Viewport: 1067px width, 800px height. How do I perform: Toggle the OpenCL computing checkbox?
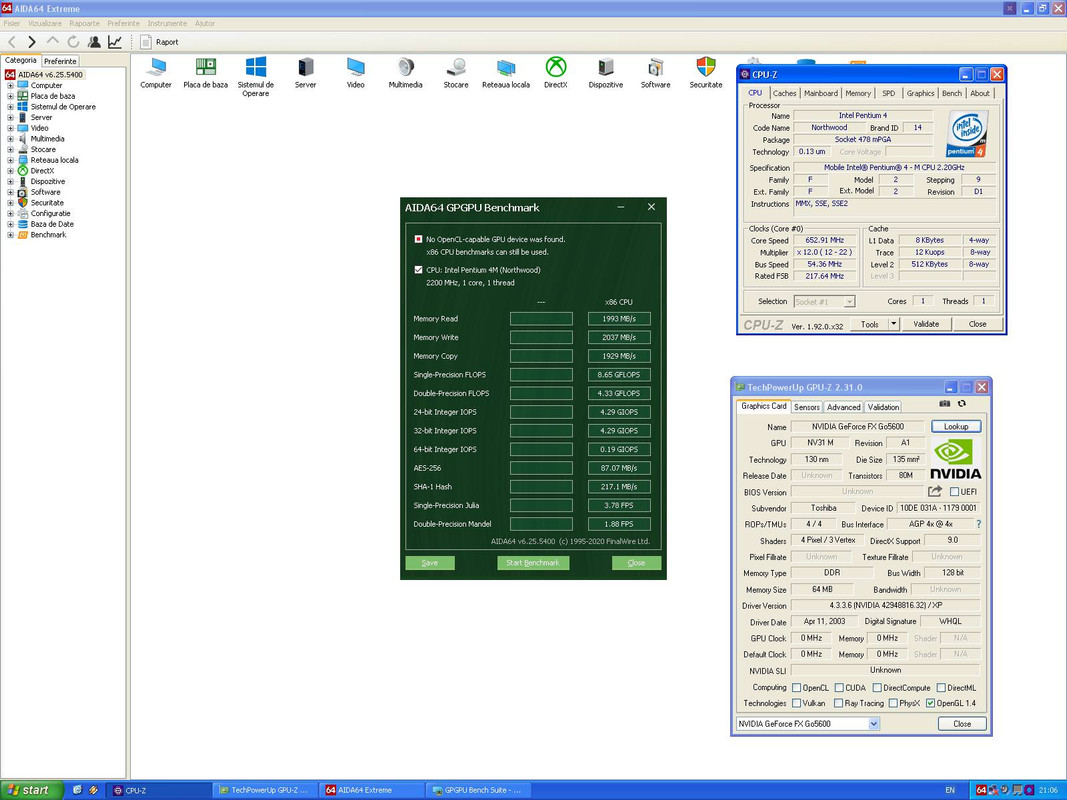pyautogui.click(x=796, y=688)
